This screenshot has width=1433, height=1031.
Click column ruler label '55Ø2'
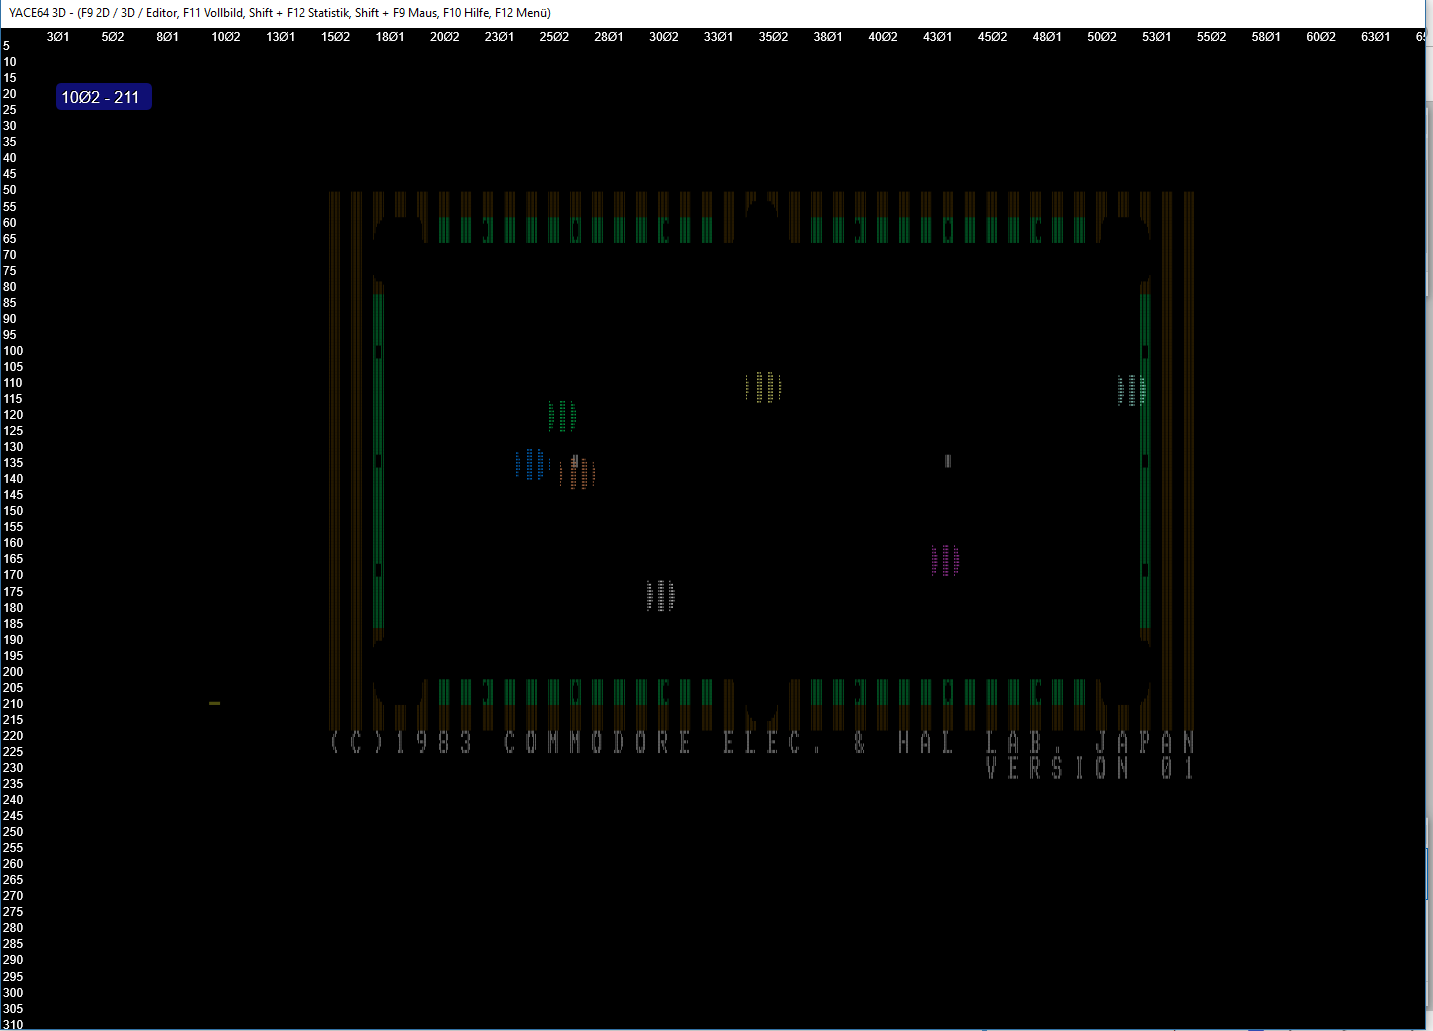1211,37
